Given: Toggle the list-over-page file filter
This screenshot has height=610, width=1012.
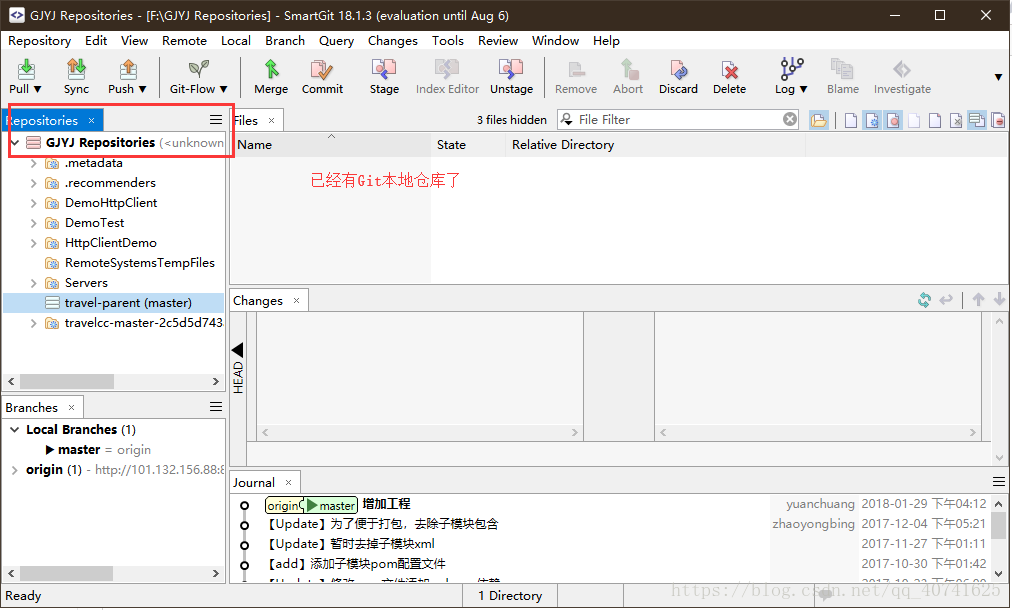Looking at the screenshot, I should click(977, 120).
